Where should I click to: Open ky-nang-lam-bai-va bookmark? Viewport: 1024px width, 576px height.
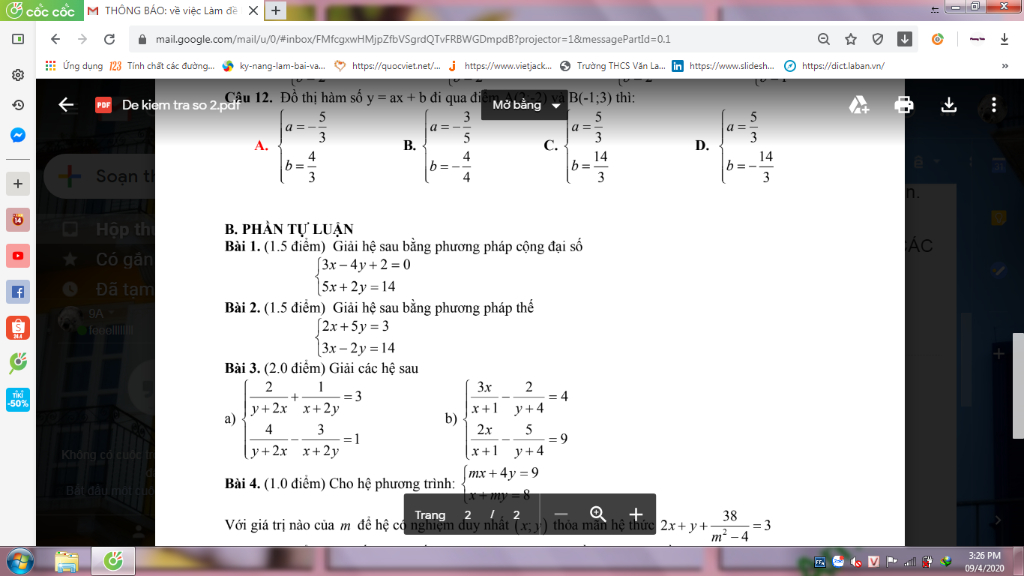274,66
